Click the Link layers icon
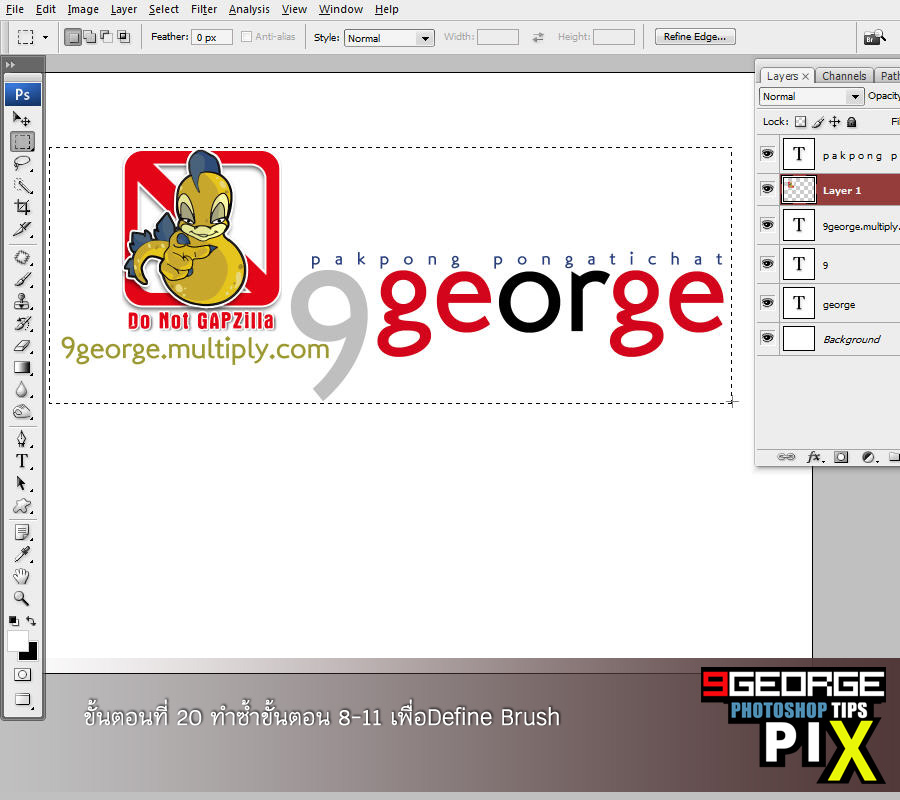900x800 pixels. coord(786,457)
